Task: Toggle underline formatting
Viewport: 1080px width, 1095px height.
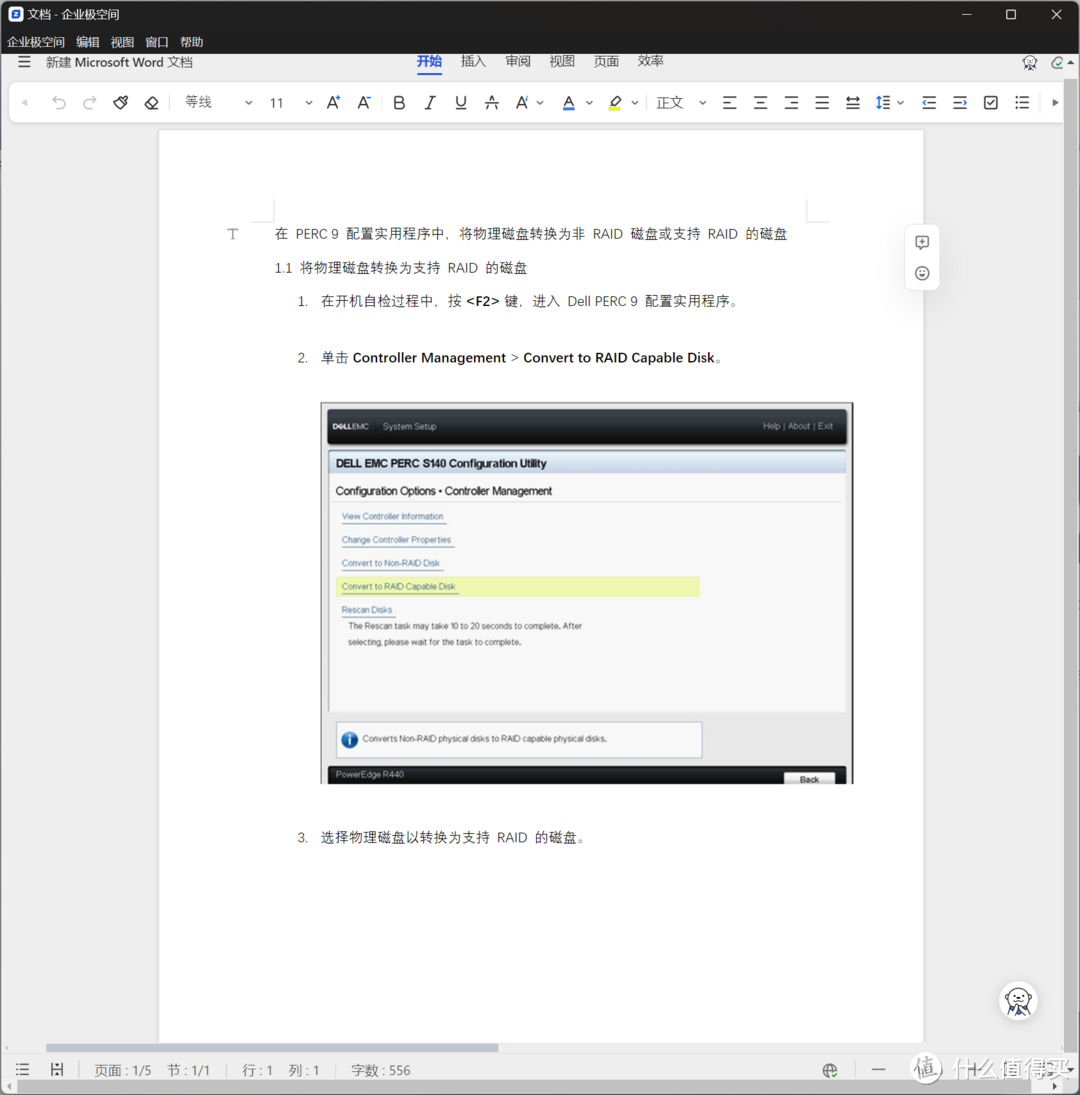Action: tap(460, 102)
